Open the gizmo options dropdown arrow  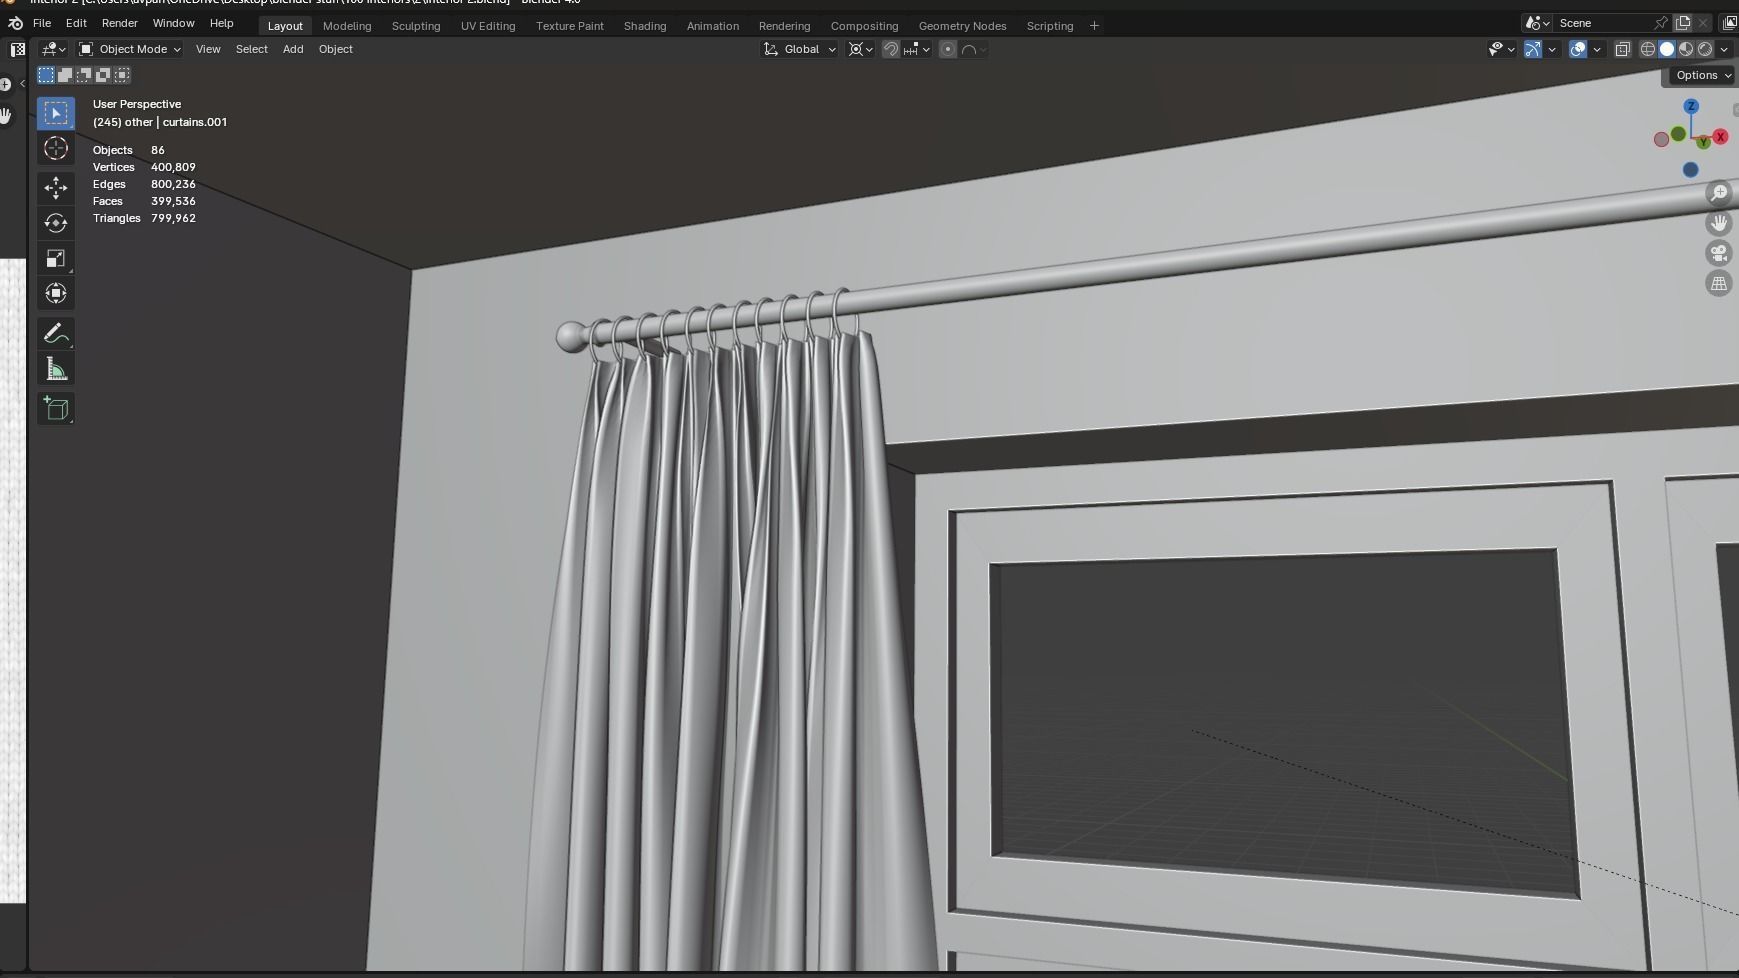click(x=1552, y=49)
